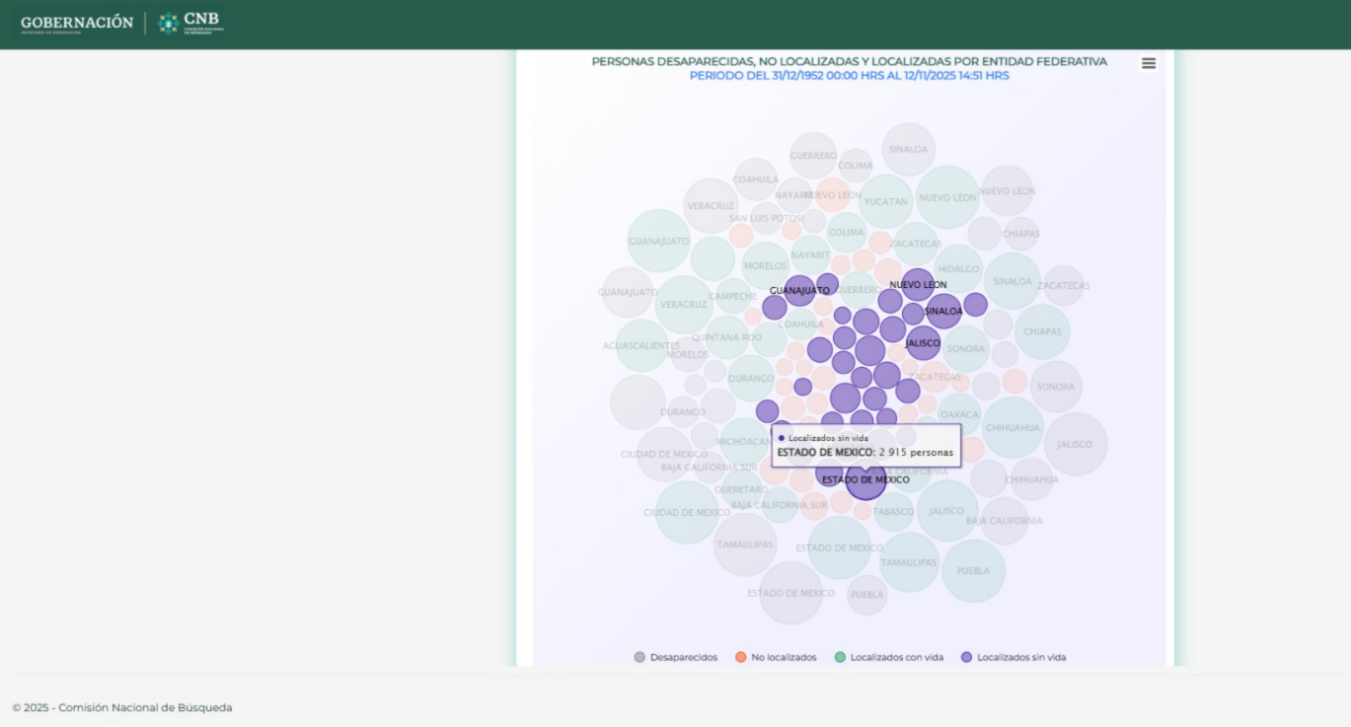Select the highlighted Nuevo Leon purple bubble
Viewport: 1351px width, 727px height.
(917, 285)
